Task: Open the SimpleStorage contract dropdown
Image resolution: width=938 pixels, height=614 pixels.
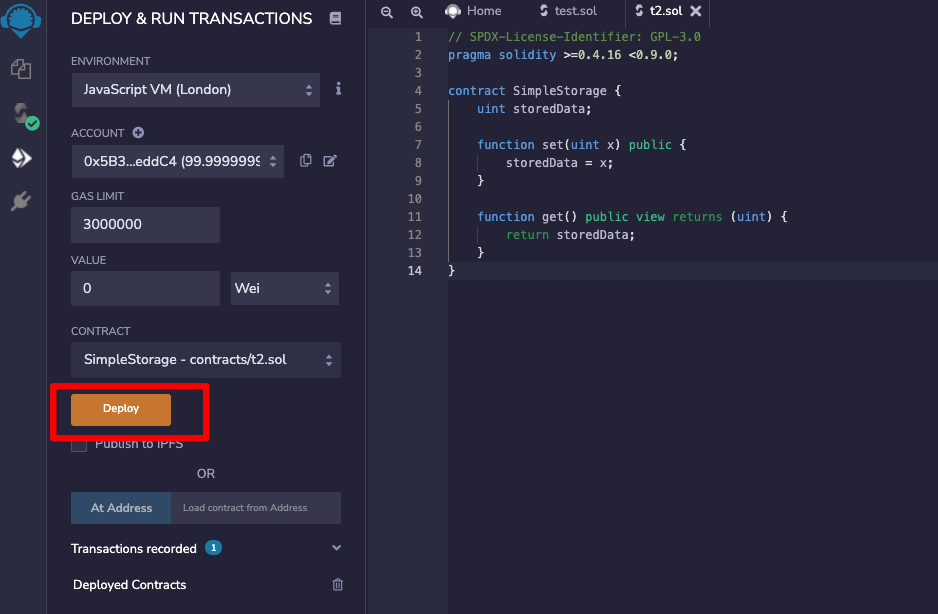Action: pos(206,360)
